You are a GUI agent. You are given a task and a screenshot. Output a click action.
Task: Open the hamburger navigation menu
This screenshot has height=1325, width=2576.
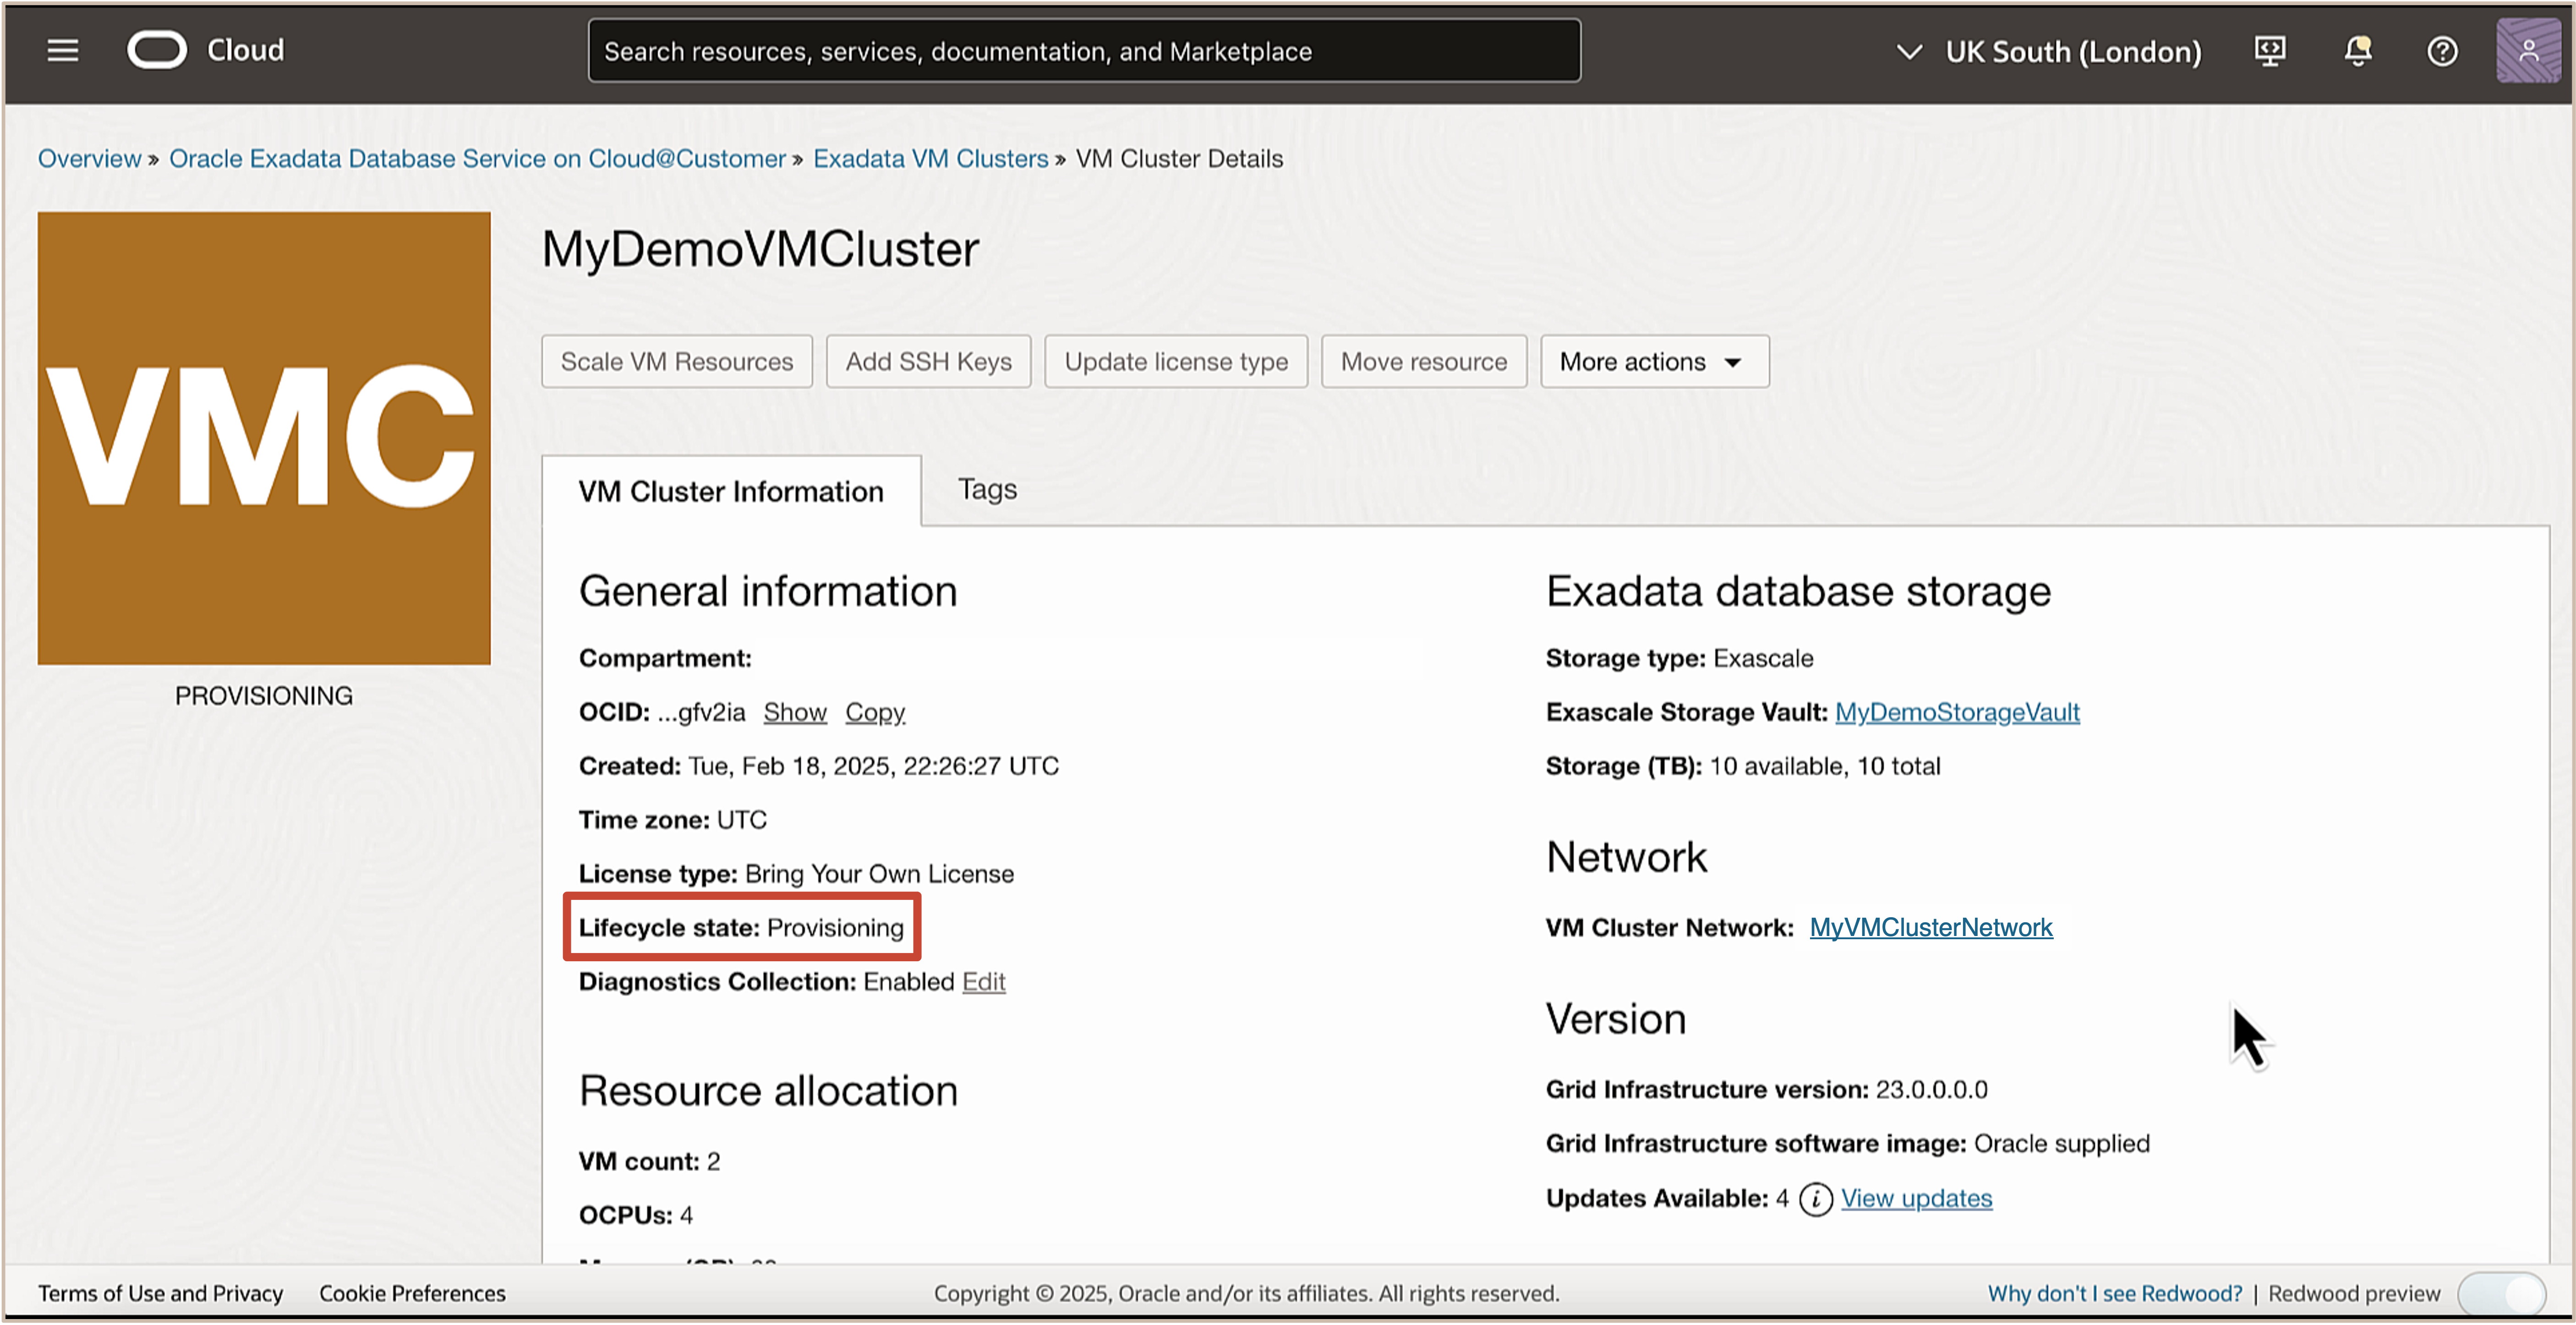[x=63, y=50]
